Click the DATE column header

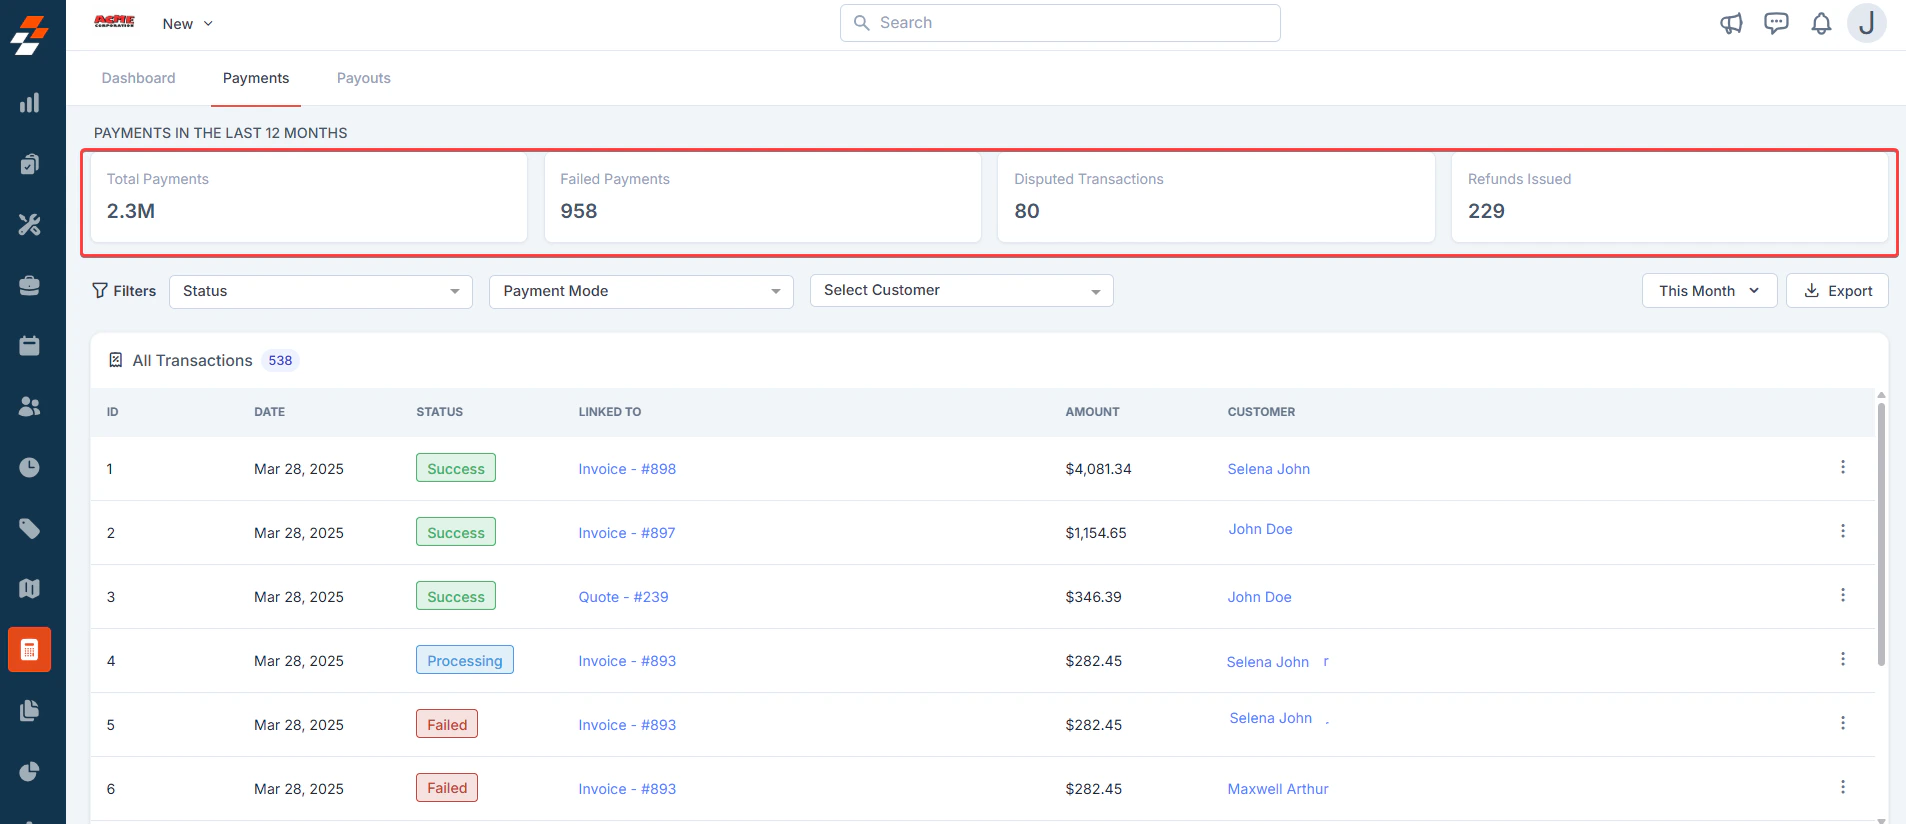click(269, 412)
